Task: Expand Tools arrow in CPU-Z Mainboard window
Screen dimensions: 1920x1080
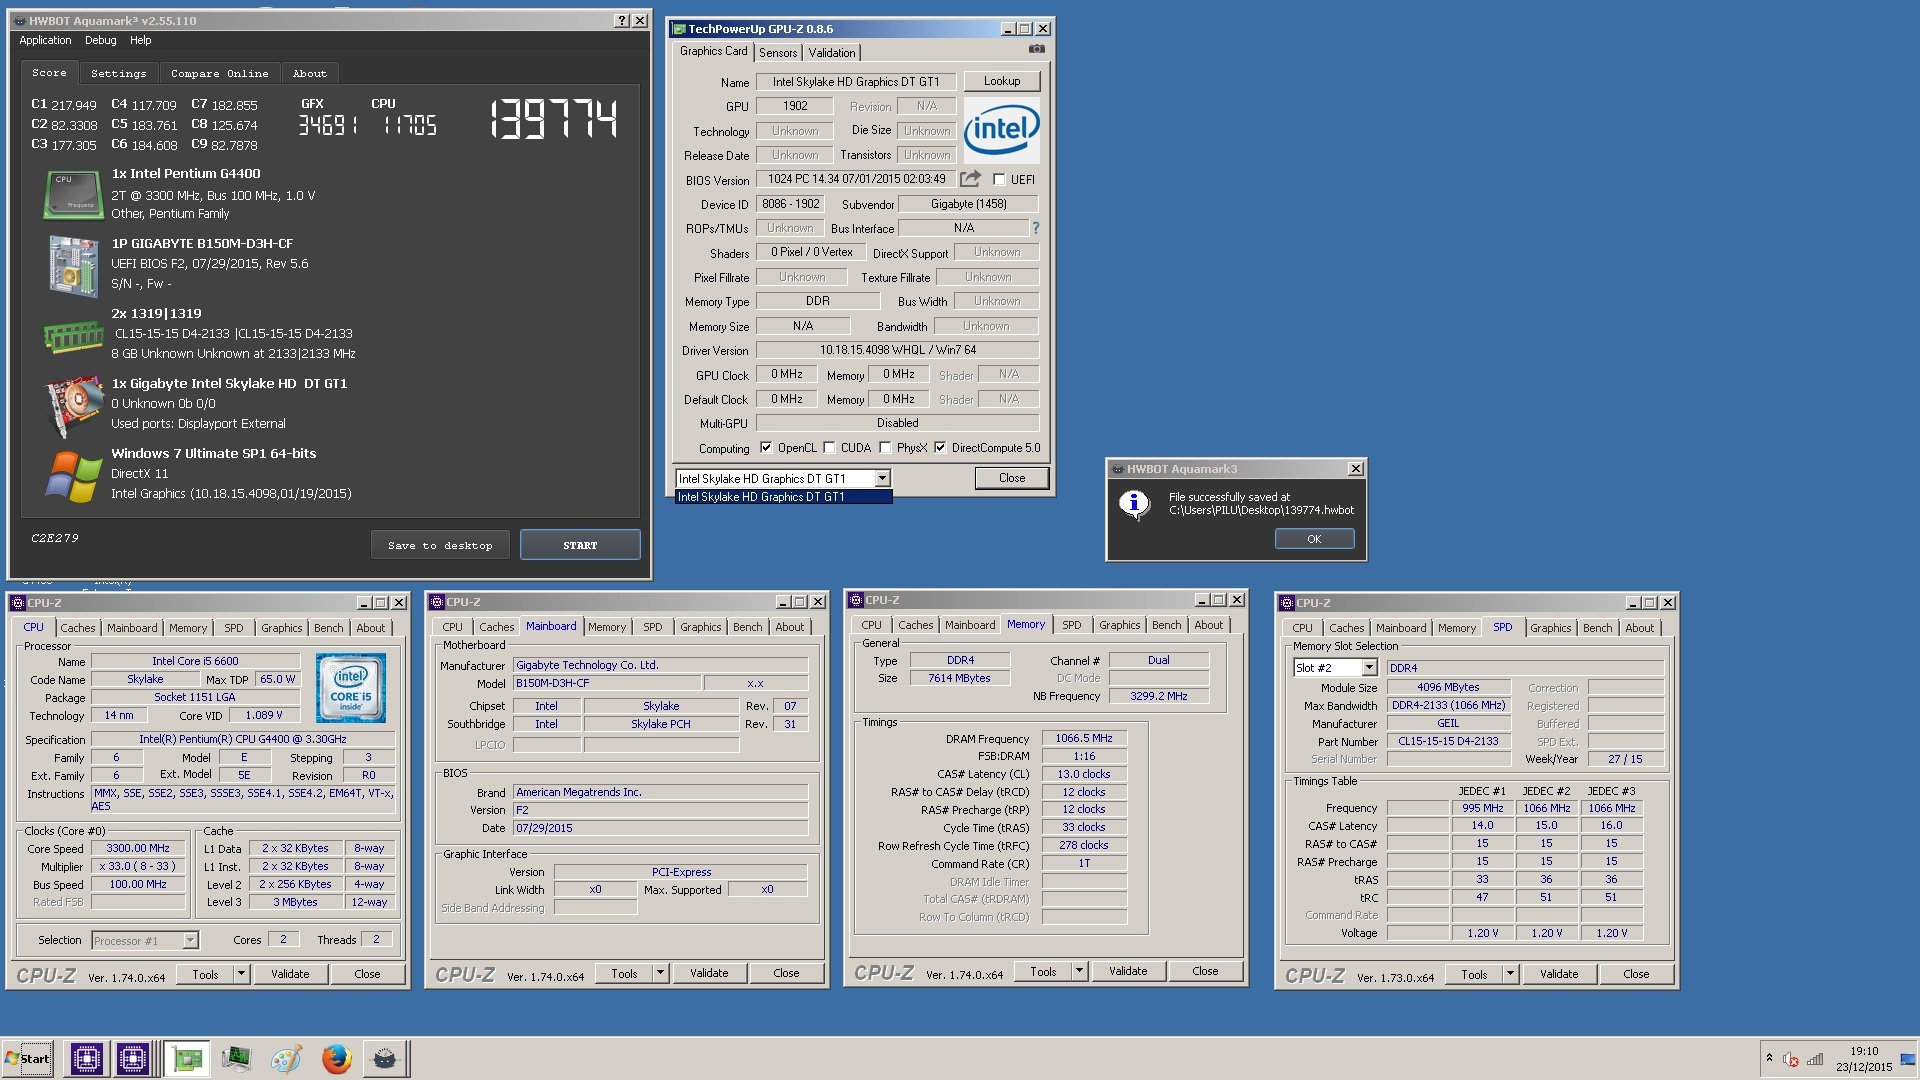Action: [x=660, y=973]
